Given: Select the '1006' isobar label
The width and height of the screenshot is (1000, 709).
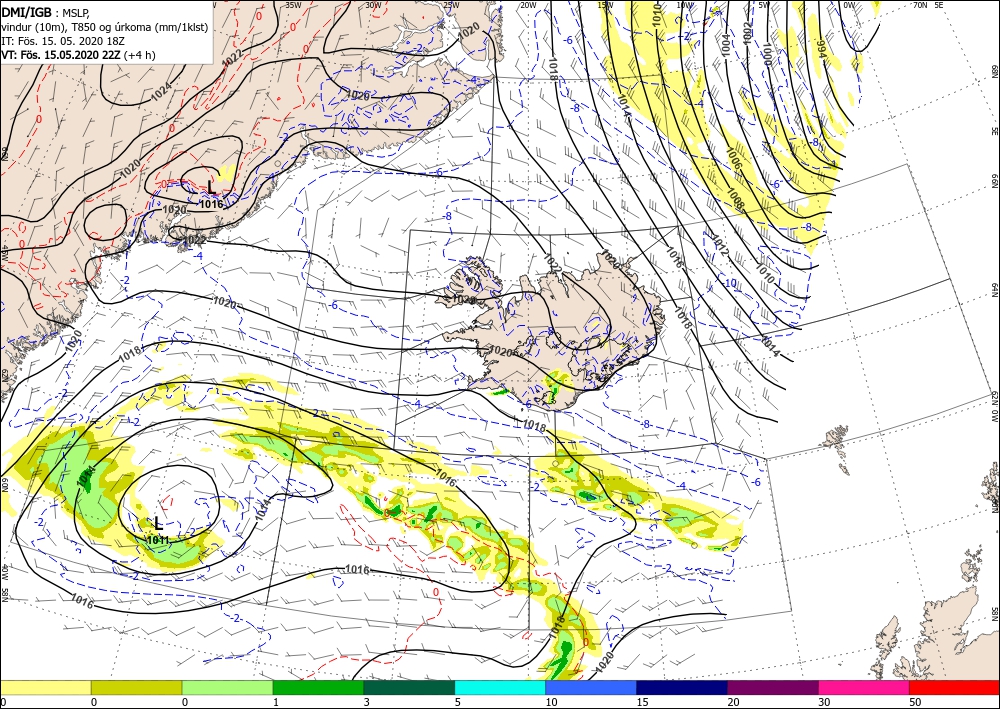Looking at the screenshot, I should point(733,158).
